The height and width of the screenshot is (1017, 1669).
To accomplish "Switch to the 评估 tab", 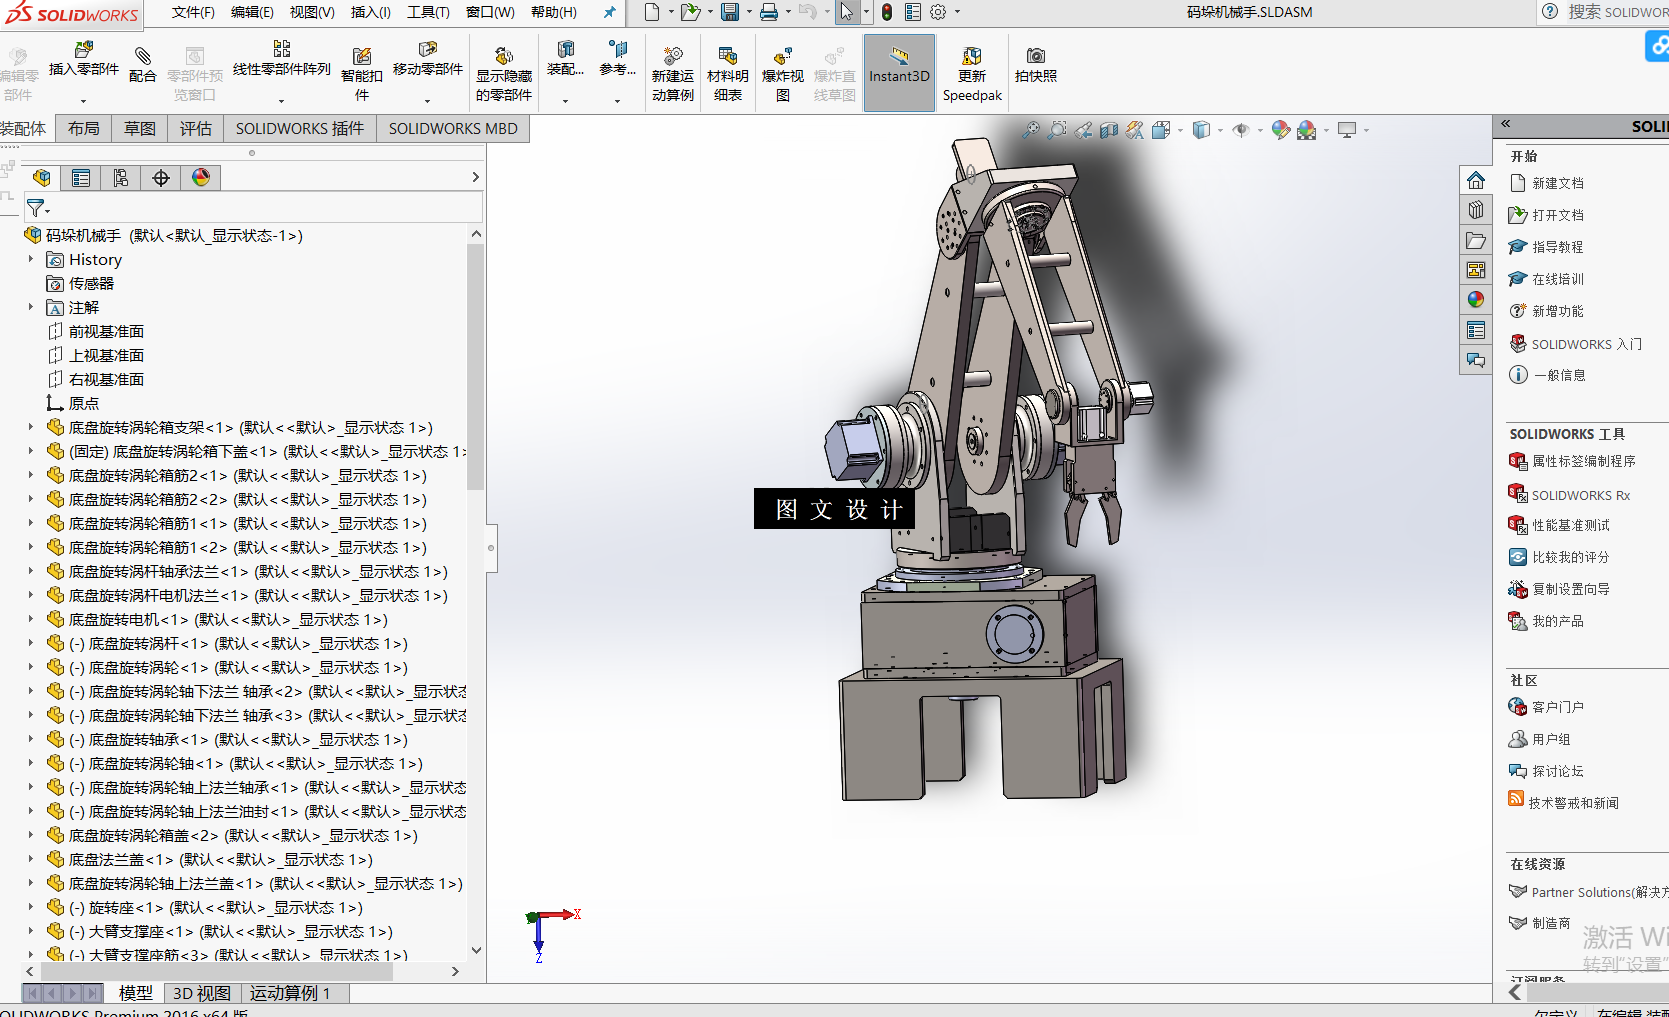I will tap(195, 129).
